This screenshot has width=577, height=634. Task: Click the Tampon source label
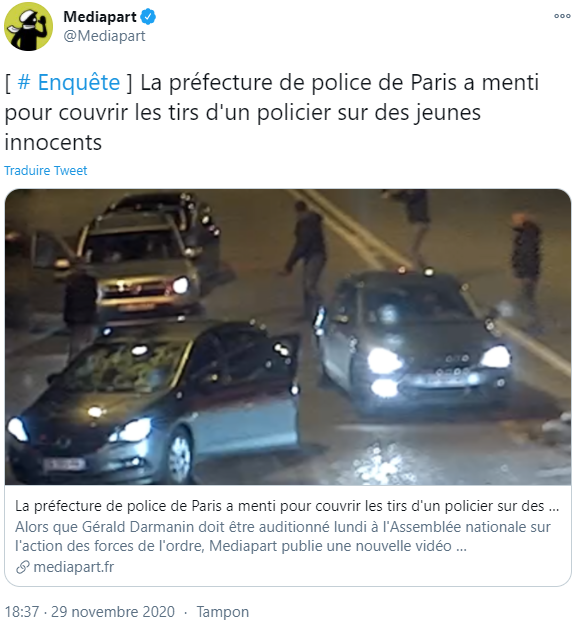[223, 612]
